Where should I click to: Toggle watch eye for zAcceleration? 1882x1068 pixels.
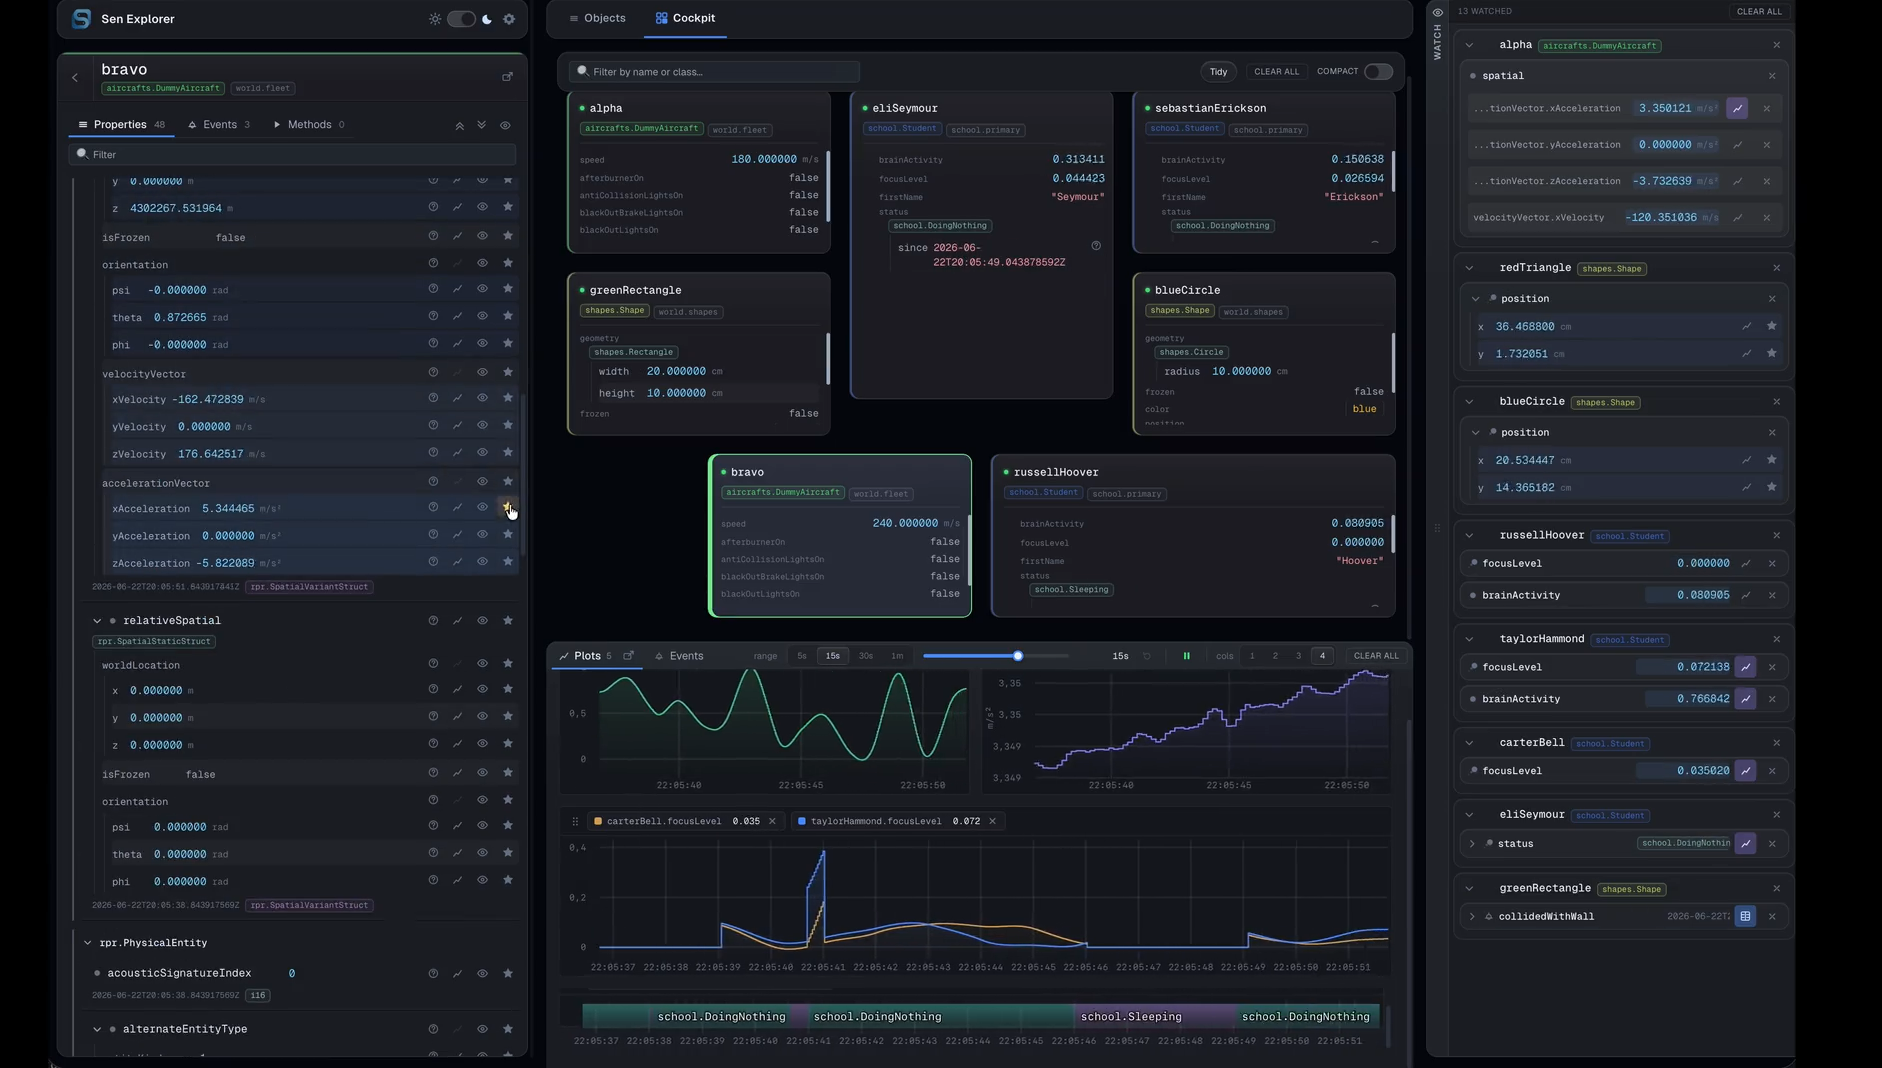(x=482, y=562)
